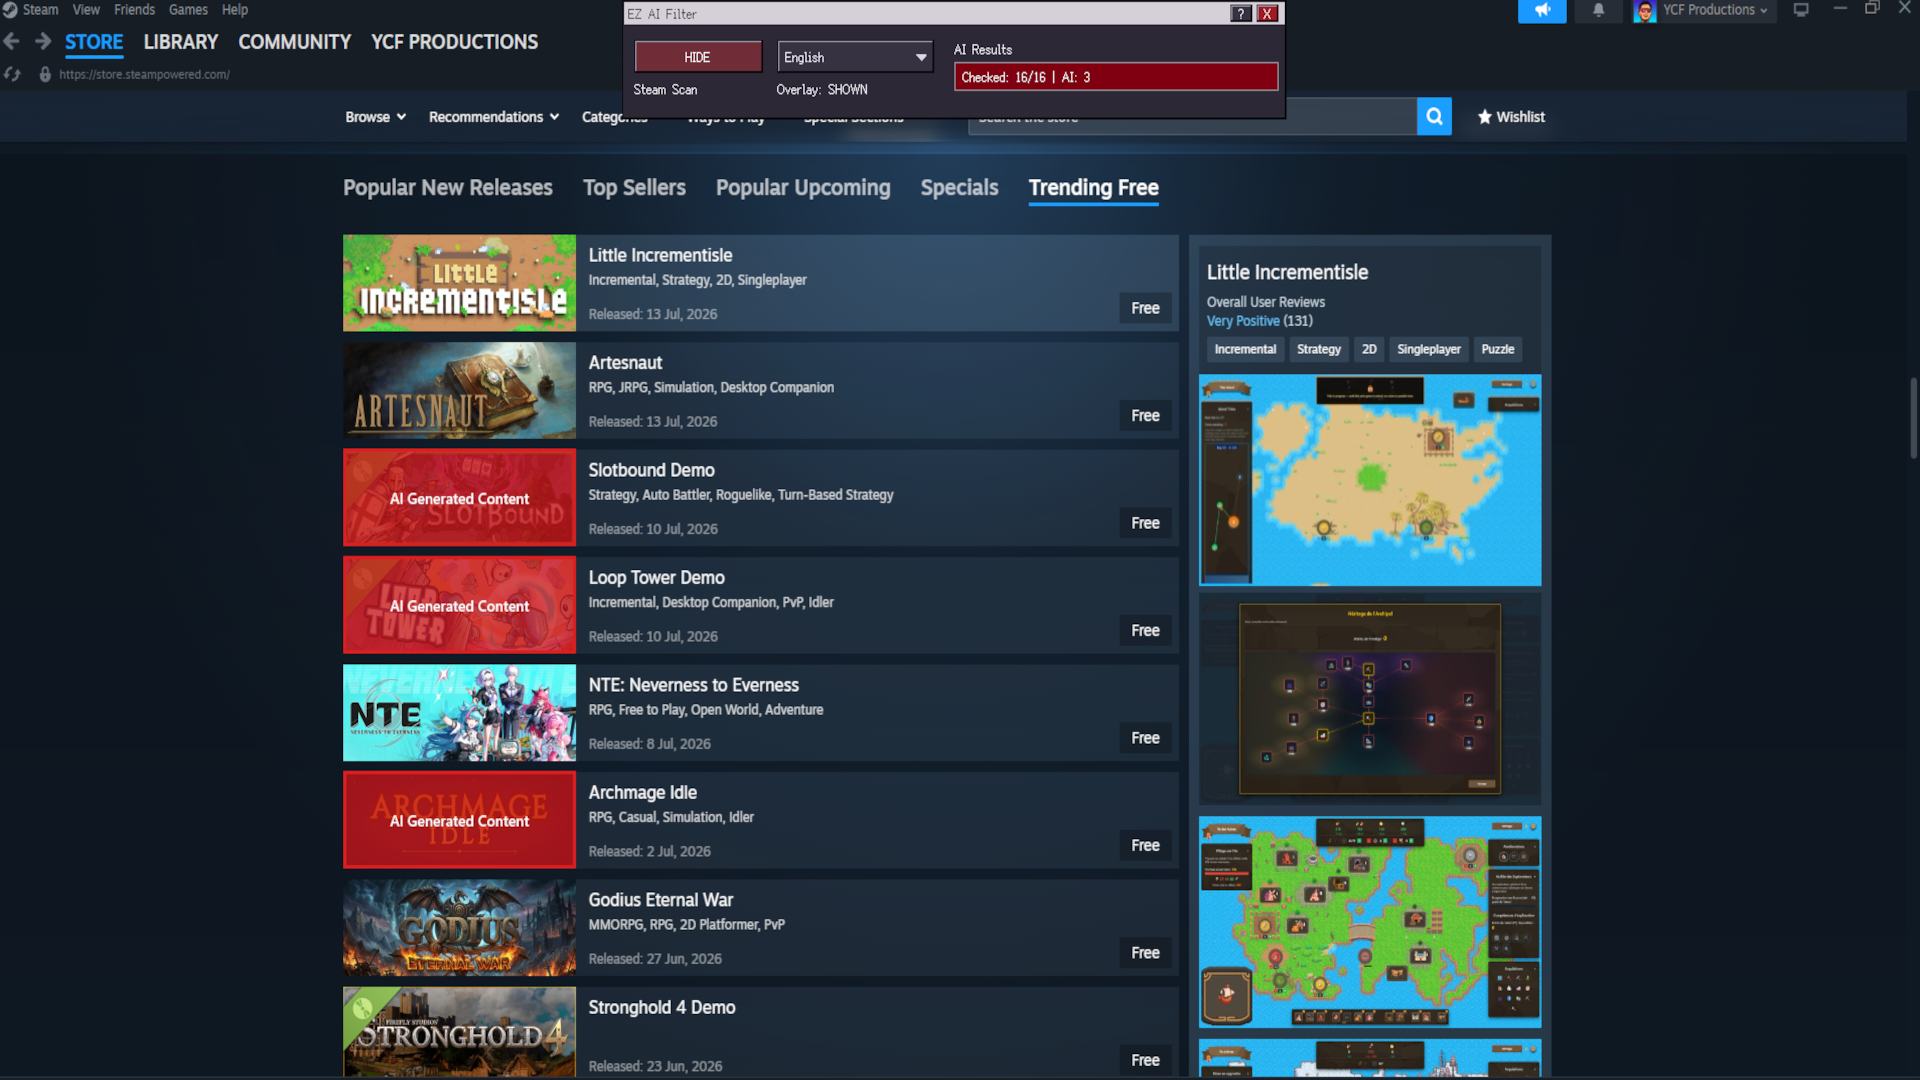
Task: Open the View menu
Action: click(x=86, y=10)
